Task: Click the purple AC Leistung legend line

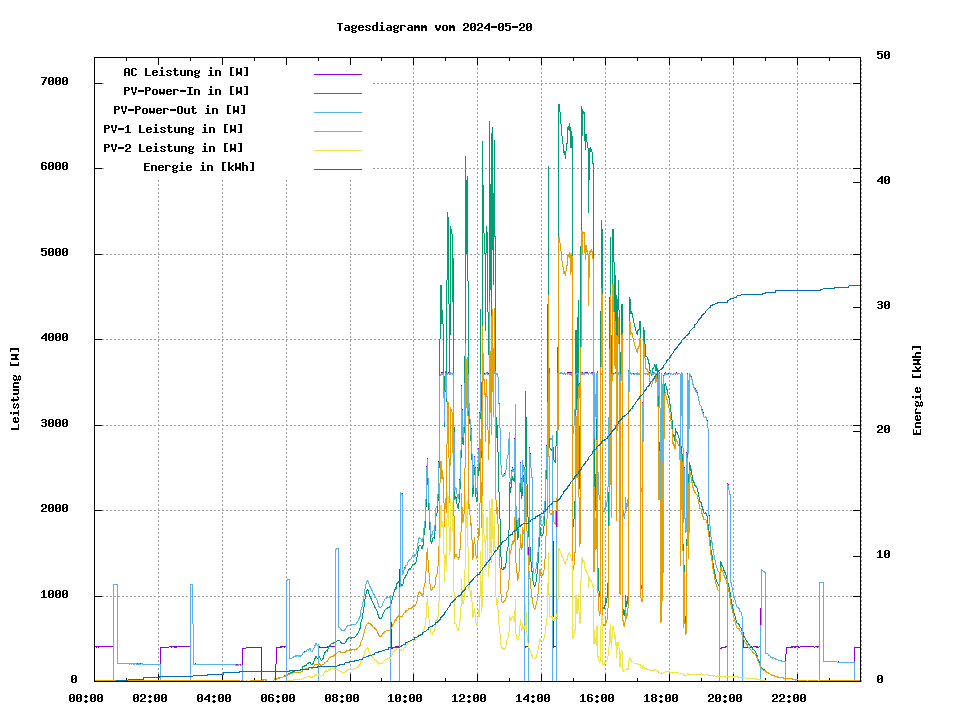Action: point(337,74)
